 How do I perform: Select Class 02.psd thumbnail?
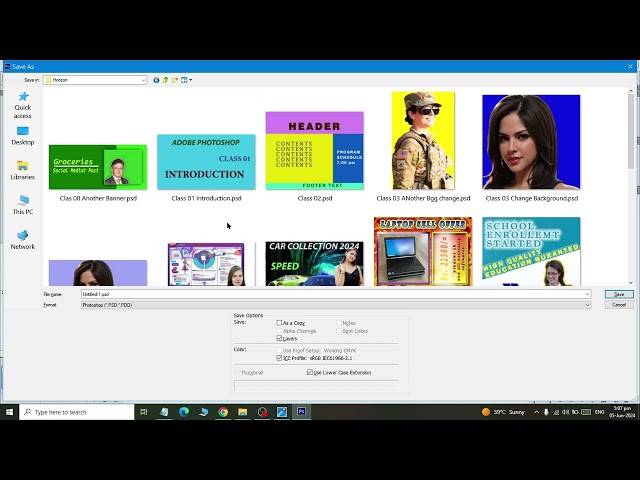(315, 151)
